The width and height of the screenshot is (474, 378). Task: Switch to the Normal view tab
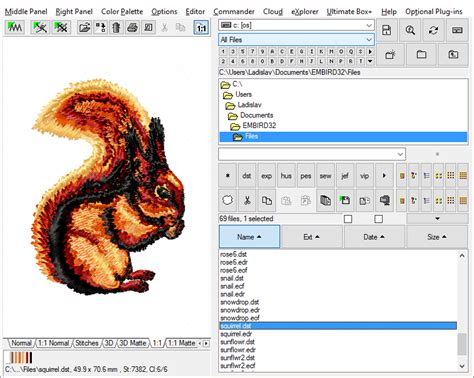[x=21, y=343]
